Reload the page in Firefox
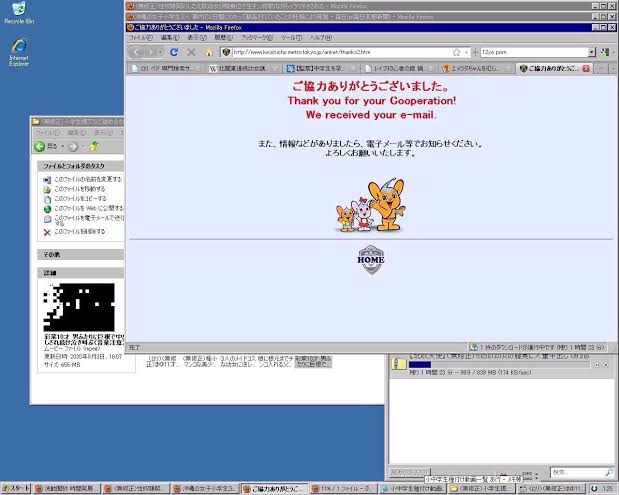 (x=174, y=52)
